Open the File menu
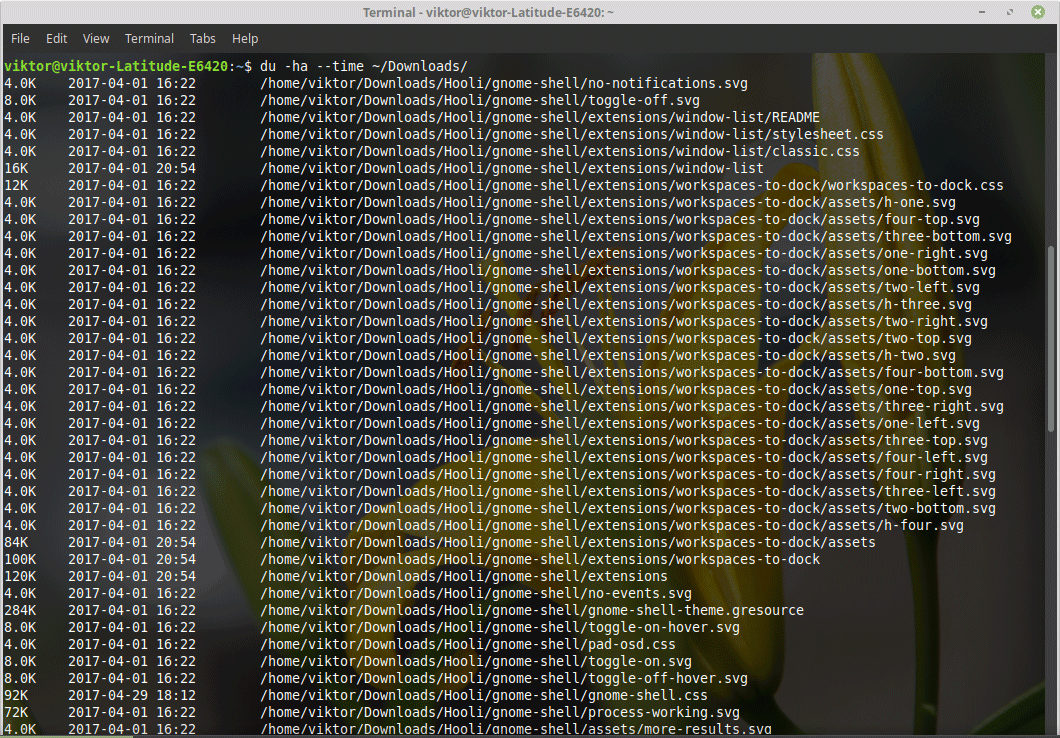The height and width of the screenshot is (738, 1060). pos(20,39)
